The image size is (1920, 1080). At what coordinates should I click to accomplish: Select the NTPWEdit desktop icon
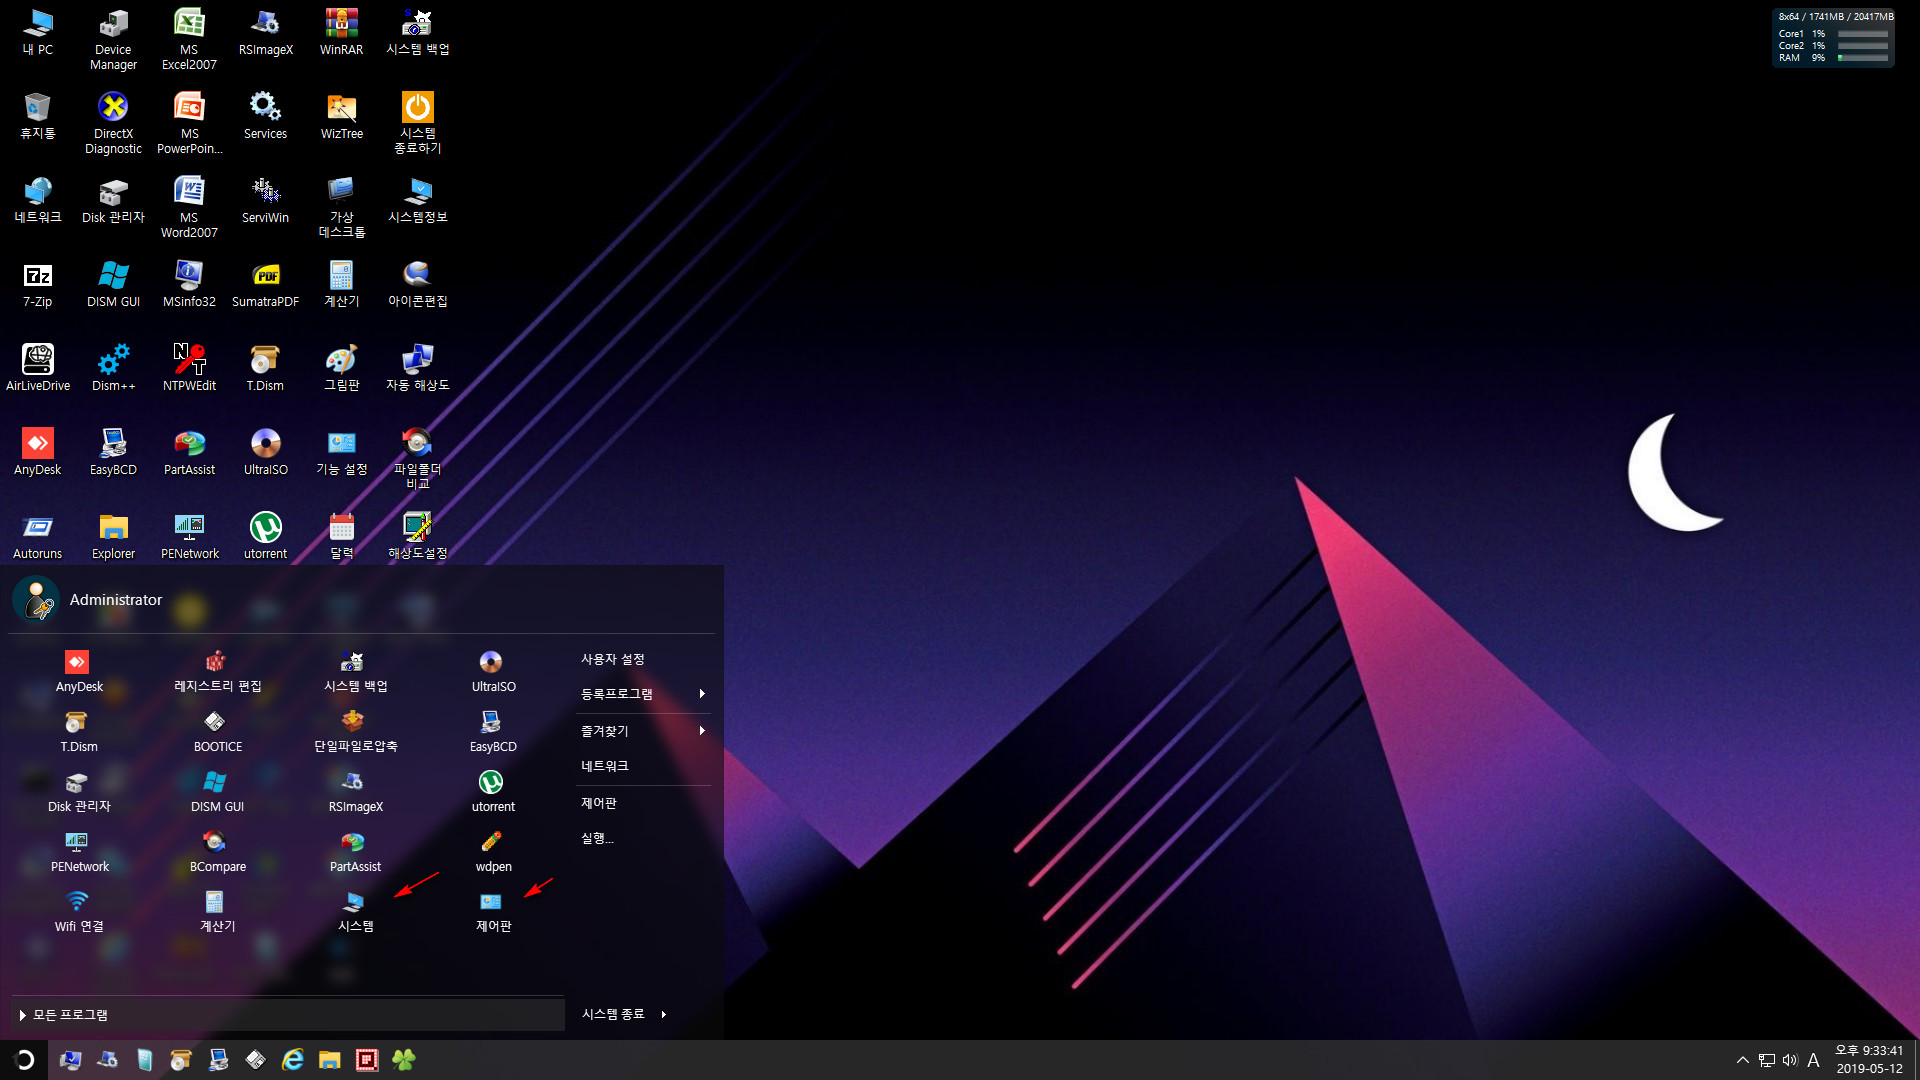(x=189, y=368)
